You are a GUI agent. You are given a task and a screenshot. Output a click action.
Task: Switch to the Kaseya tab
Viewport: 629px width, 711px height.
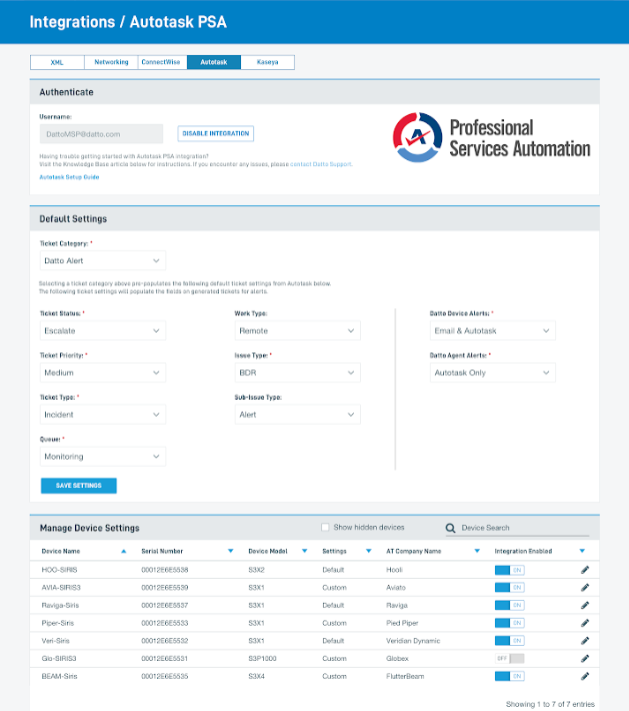(268, 62)
